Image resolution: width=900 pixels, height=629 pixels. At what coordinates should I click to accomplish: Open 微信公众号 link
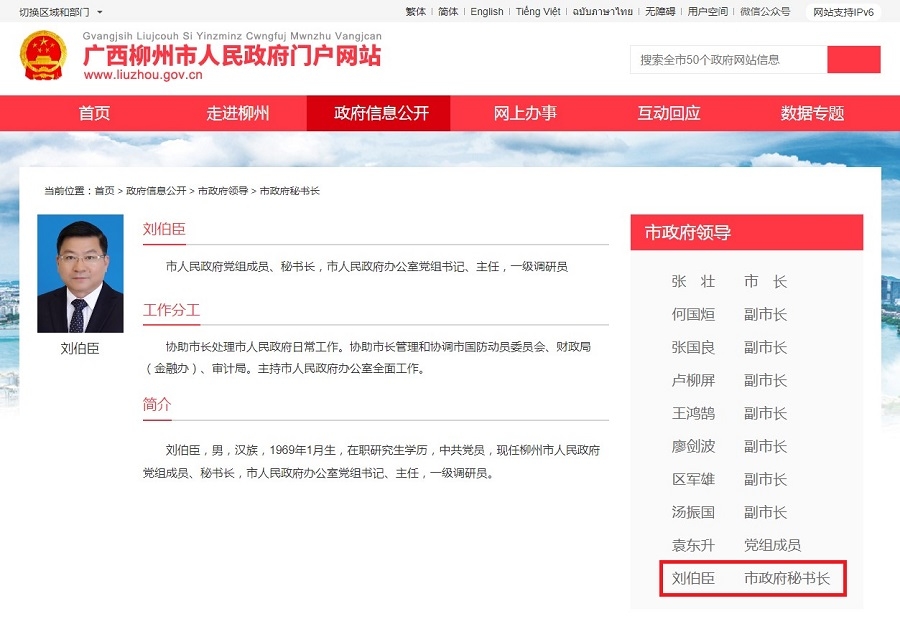click(x=765, y=12)
